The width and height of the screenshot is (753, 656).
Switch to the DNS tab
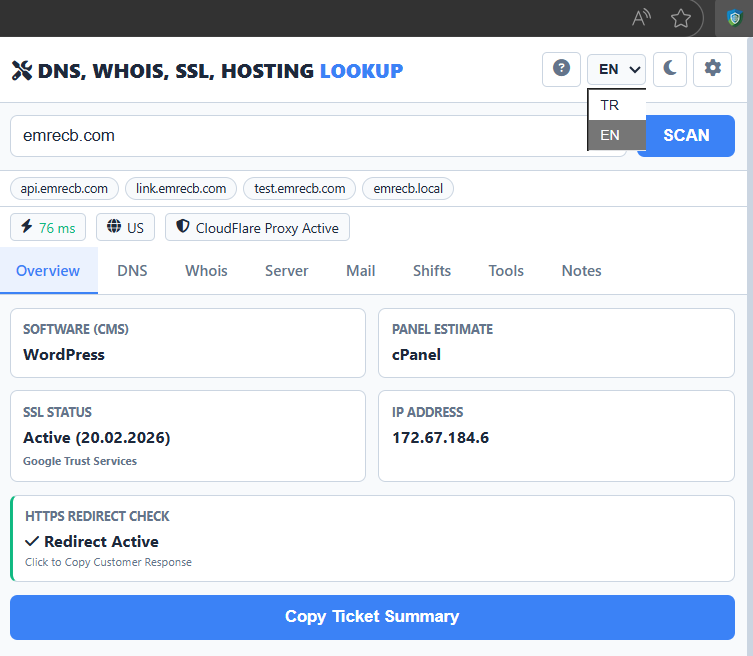[x=132, y=271]
